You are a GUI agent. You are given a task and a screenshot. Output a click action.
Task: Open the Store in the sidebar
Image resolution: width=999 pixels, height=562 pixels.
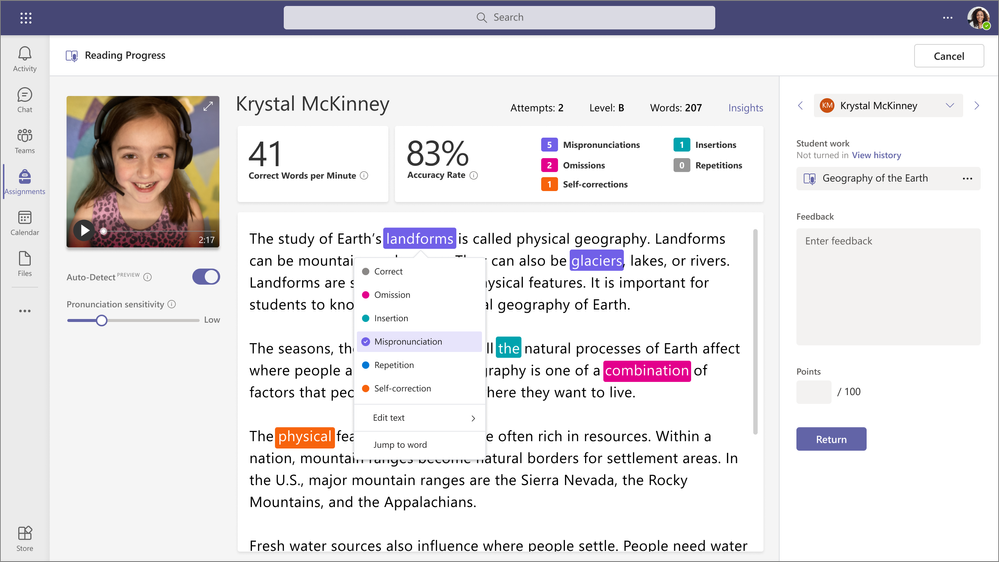pos(25,538)
